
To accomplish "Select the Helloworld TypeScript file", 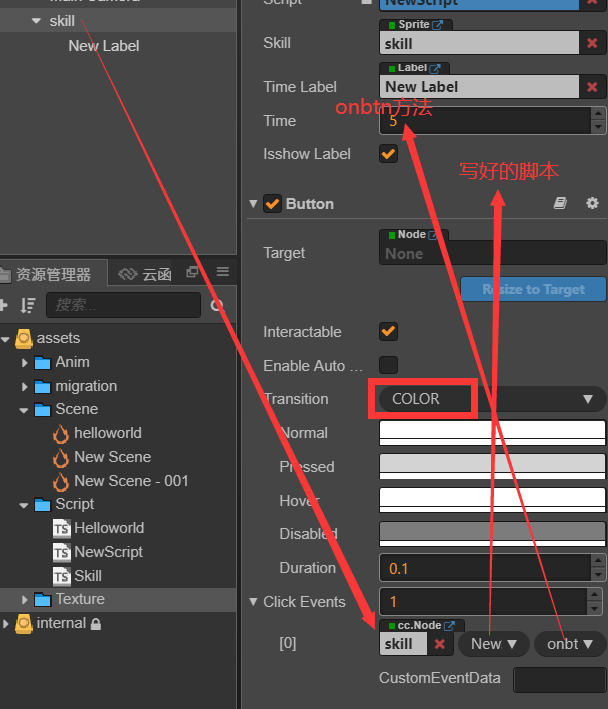I will click(109, 528).
